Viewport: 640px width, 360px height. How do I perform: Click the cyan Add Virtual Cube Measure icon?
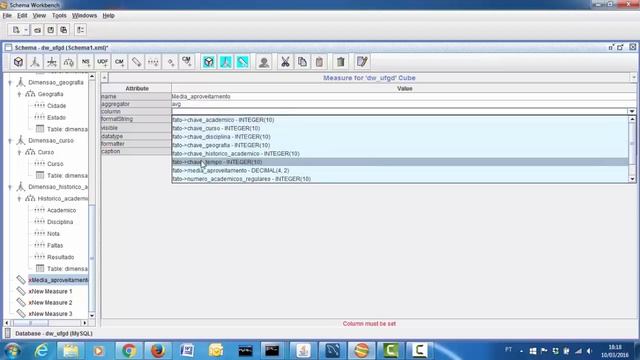(242, 62)
